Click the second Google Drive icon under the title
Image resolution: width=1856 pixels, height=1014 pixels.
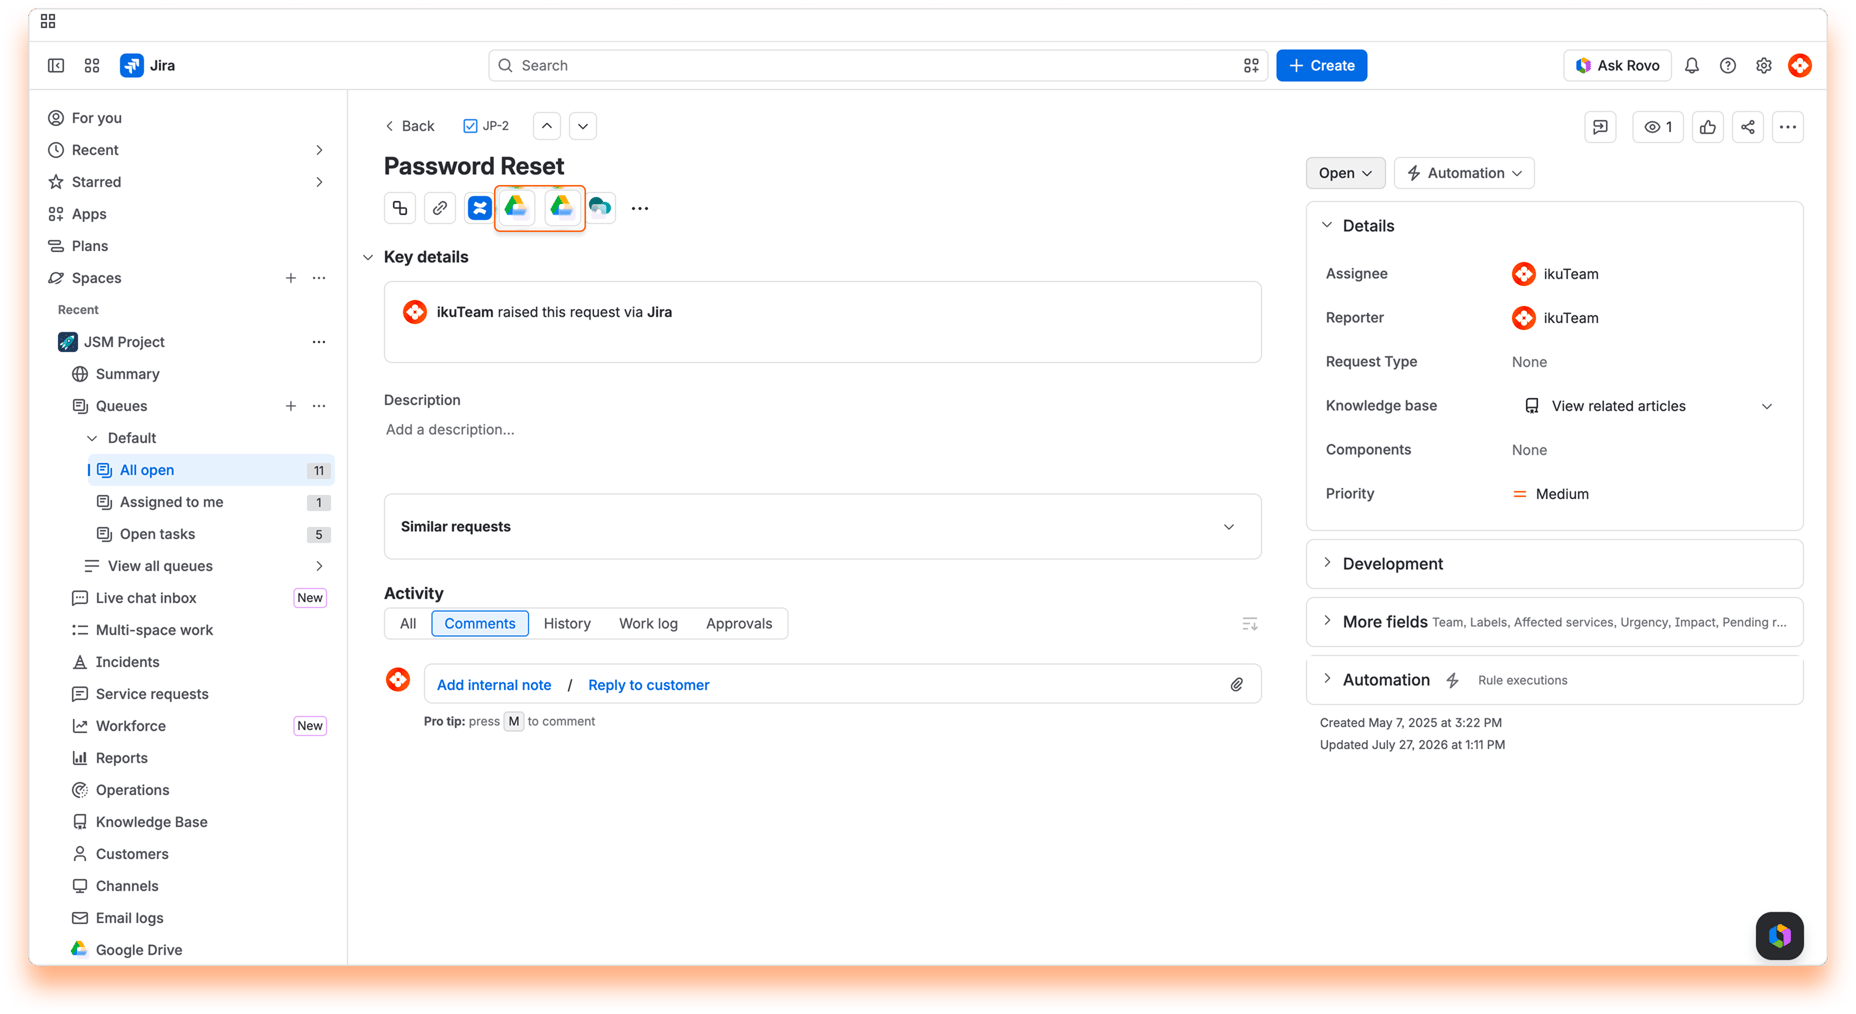click(562, 207)
